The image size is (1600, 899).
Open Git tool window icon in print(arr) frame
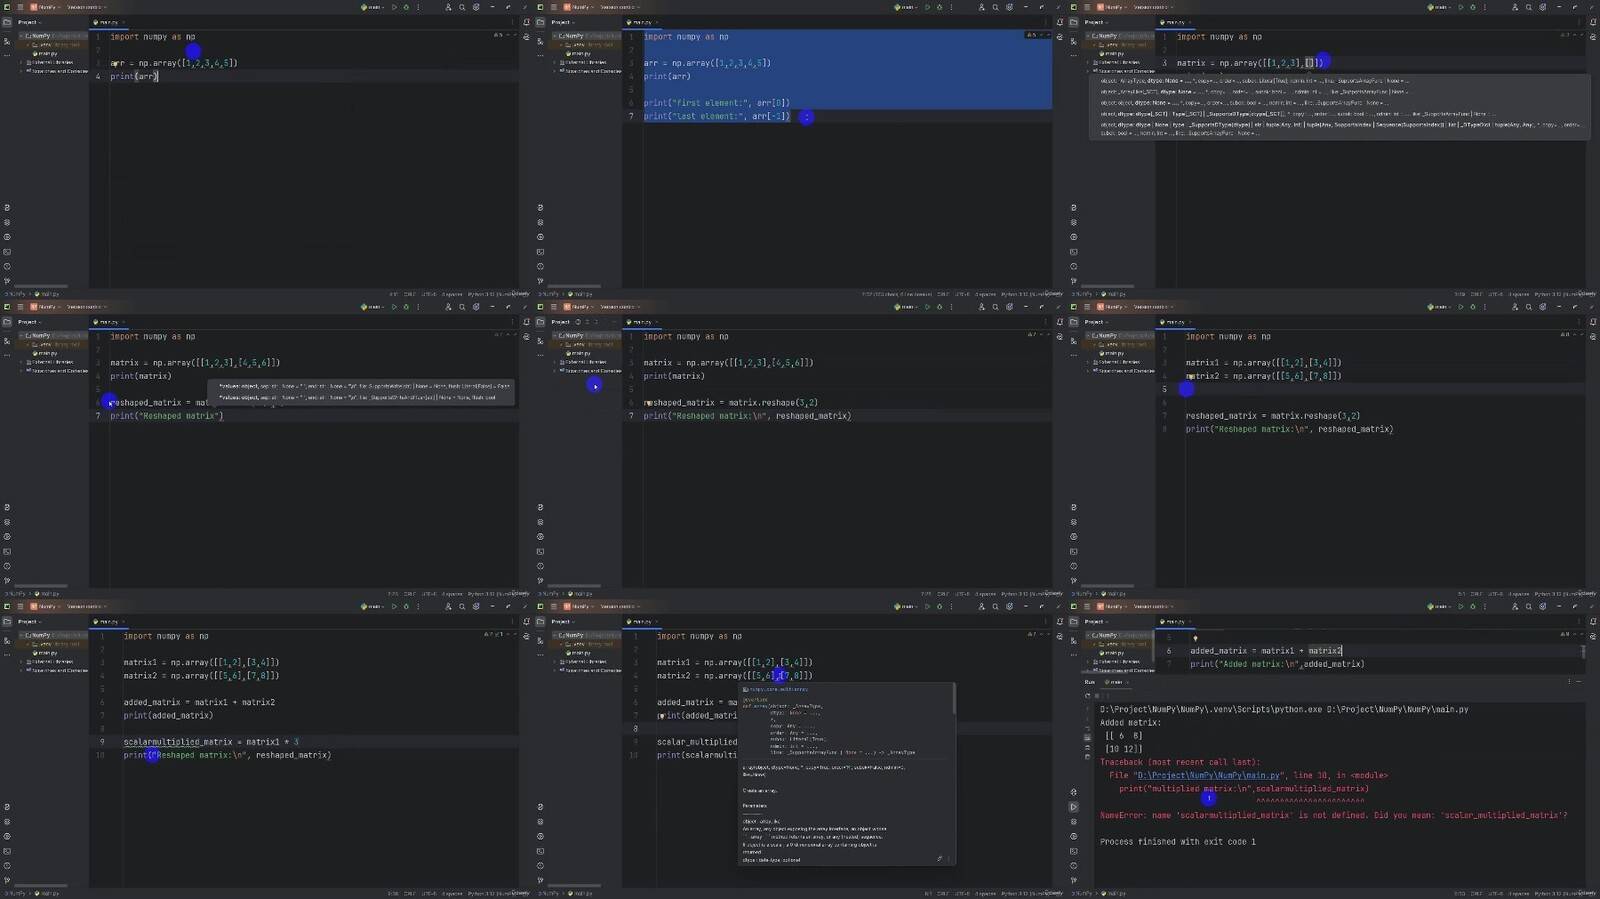click(x=7, y=281)
